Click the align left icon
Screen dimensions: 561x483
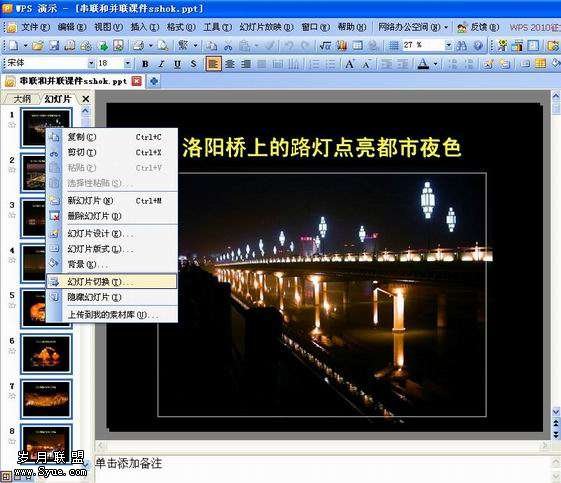tap(213, 64)
